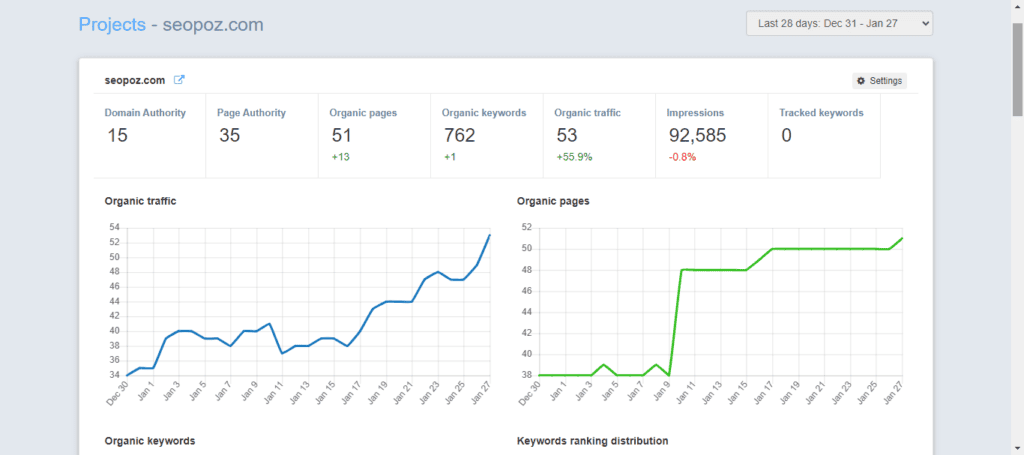This screenshot has height=455, width=1024.
Task: Click the scrollbar up arrow
Action: coord(1016,7)
